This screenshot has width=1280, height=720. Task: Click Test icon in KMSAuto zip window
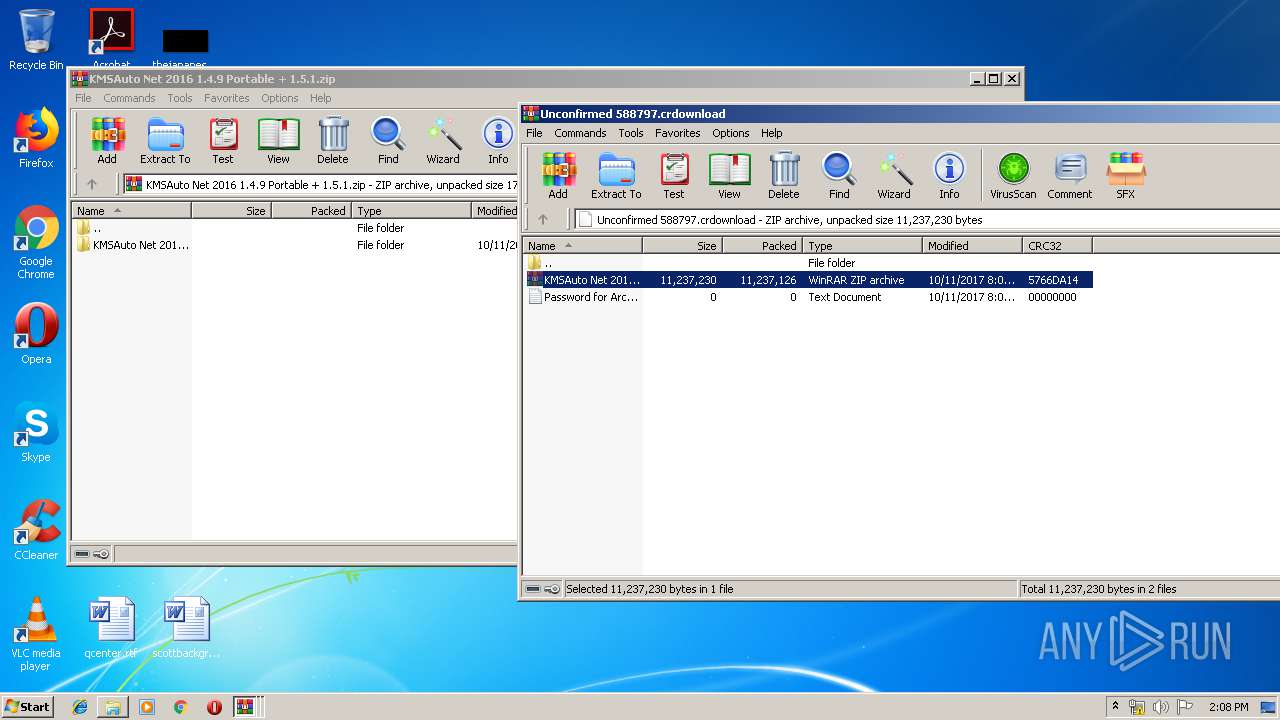point(223,141)
